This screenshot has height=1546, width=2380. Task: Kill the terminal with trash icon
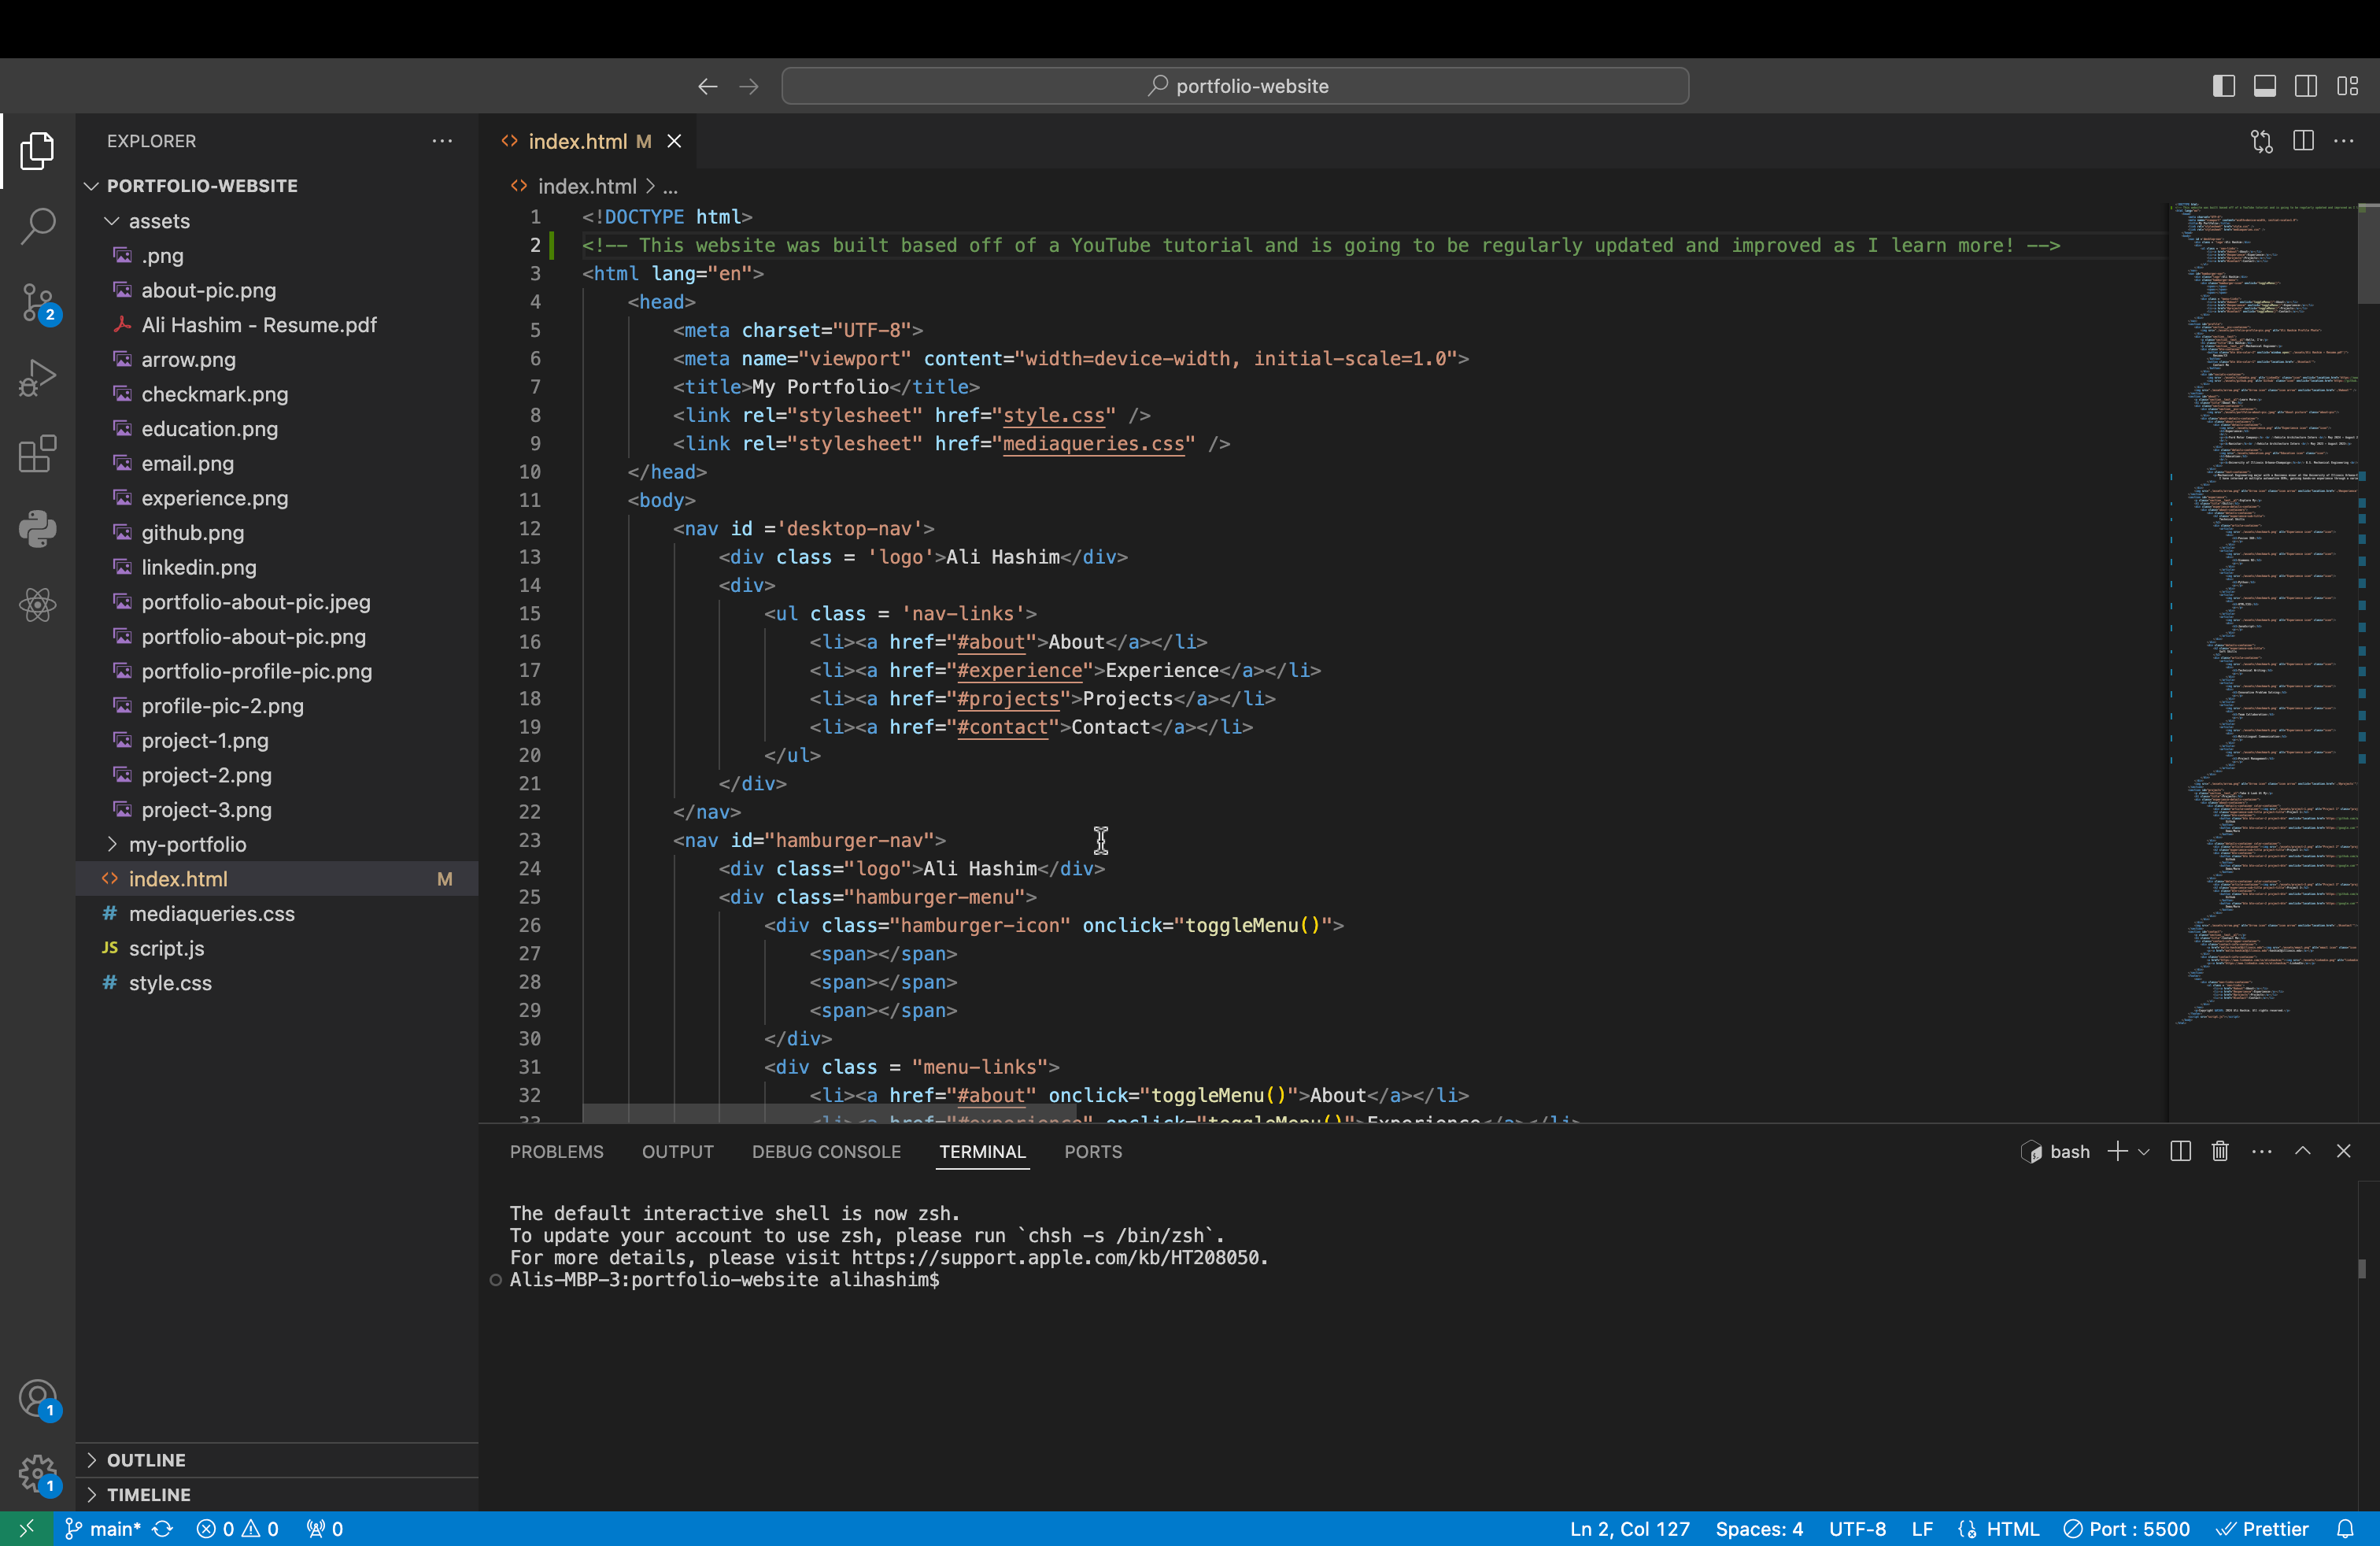tap(2220, 1151)
